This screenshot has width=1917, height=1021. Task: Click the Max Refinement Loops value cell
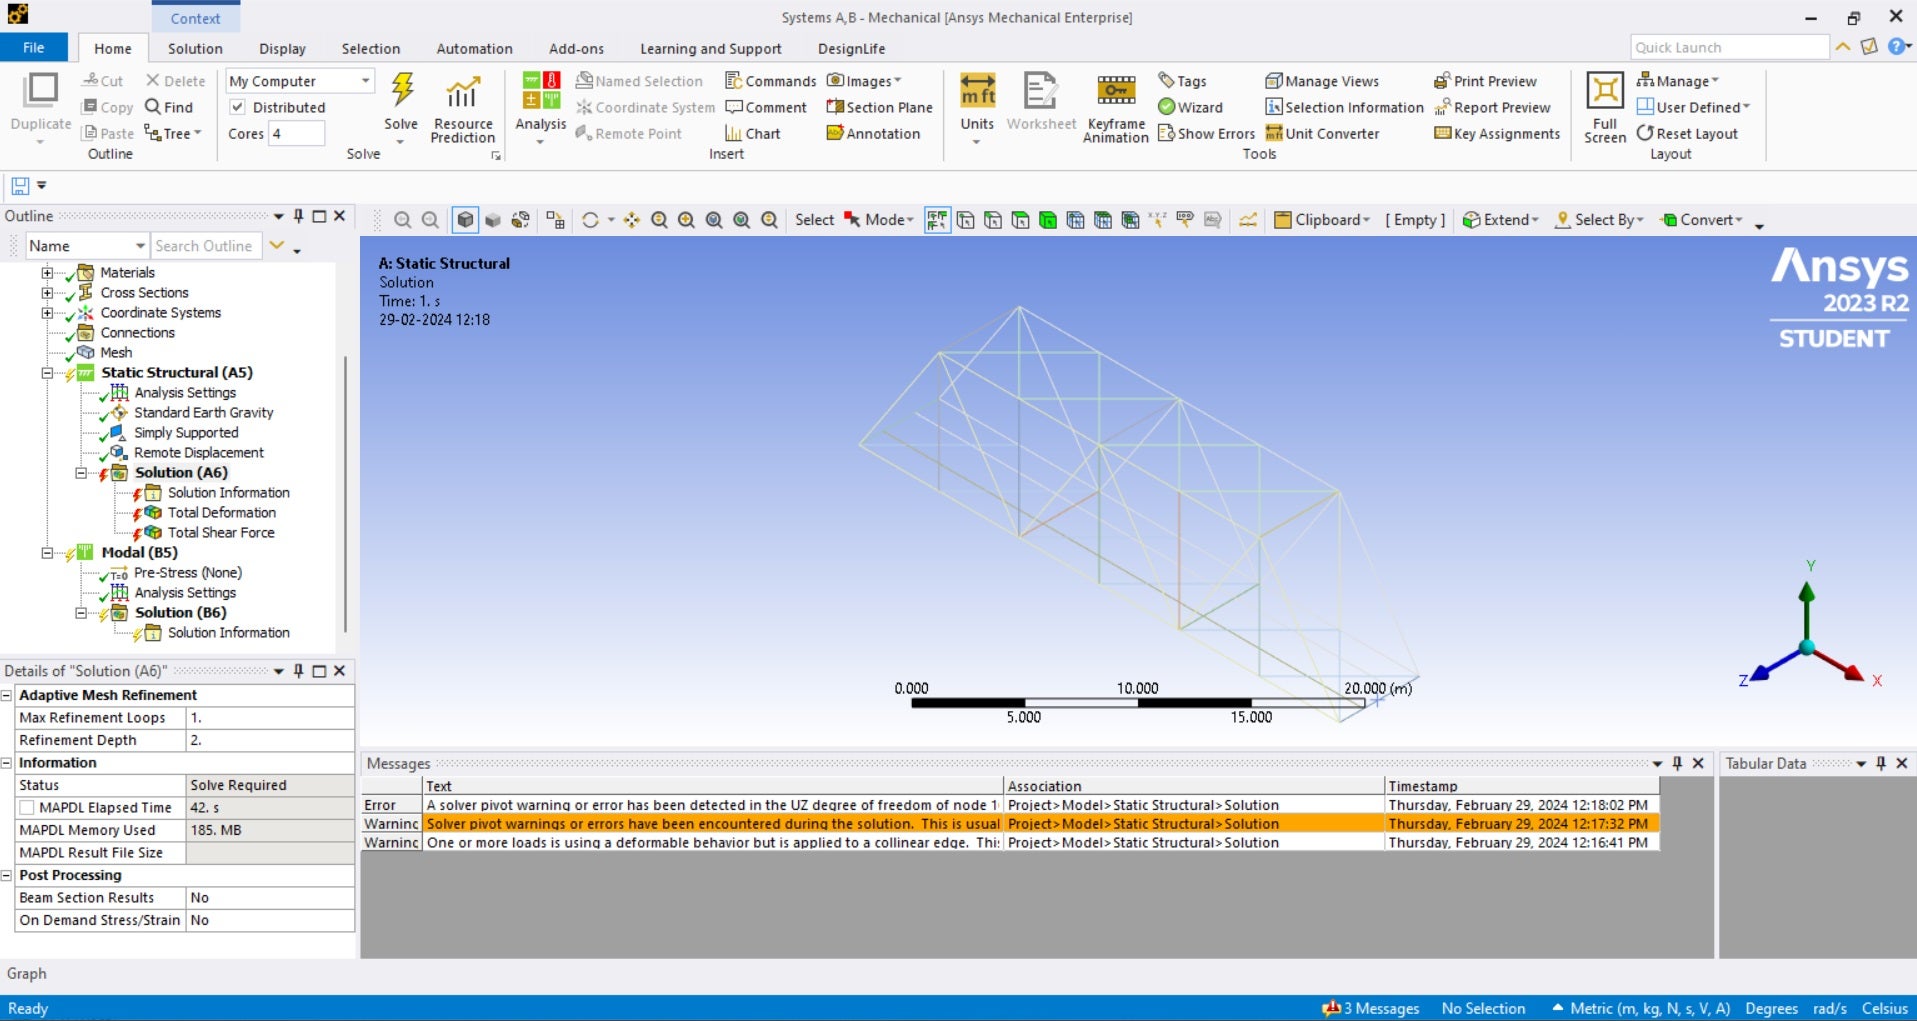point(270,718)
